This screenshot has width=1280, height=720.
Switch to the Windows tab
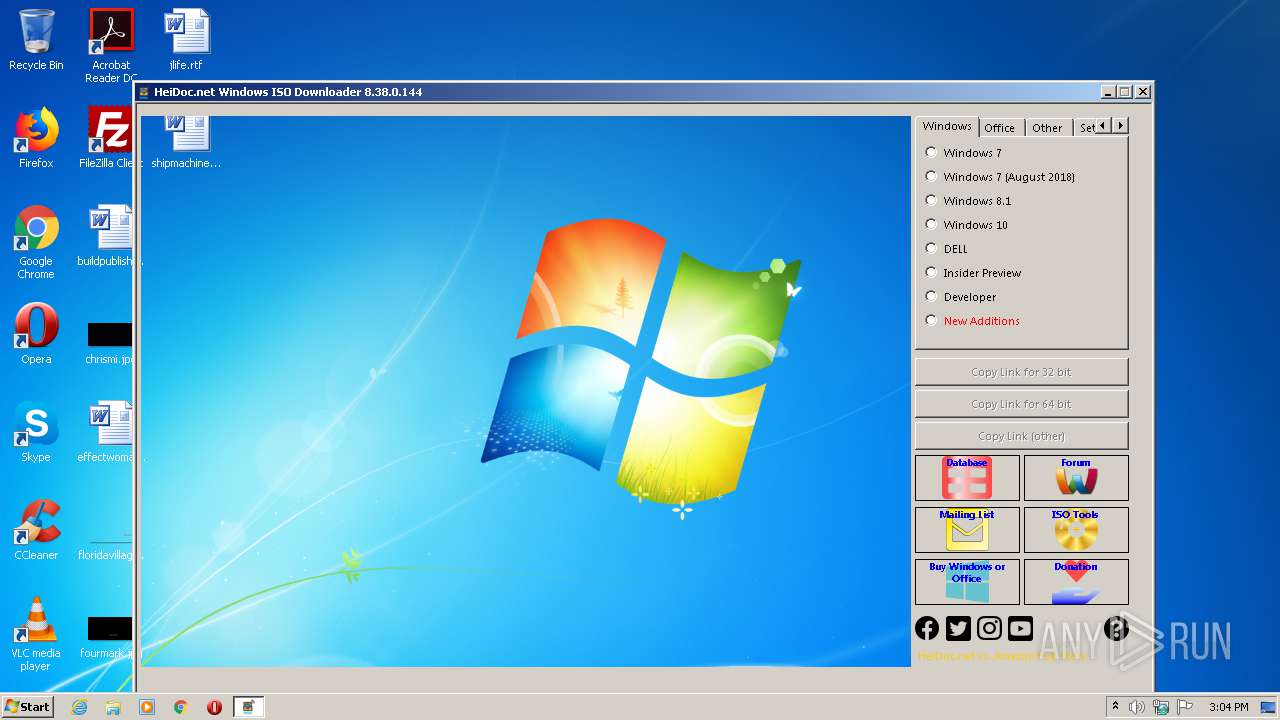click(947, 126)
